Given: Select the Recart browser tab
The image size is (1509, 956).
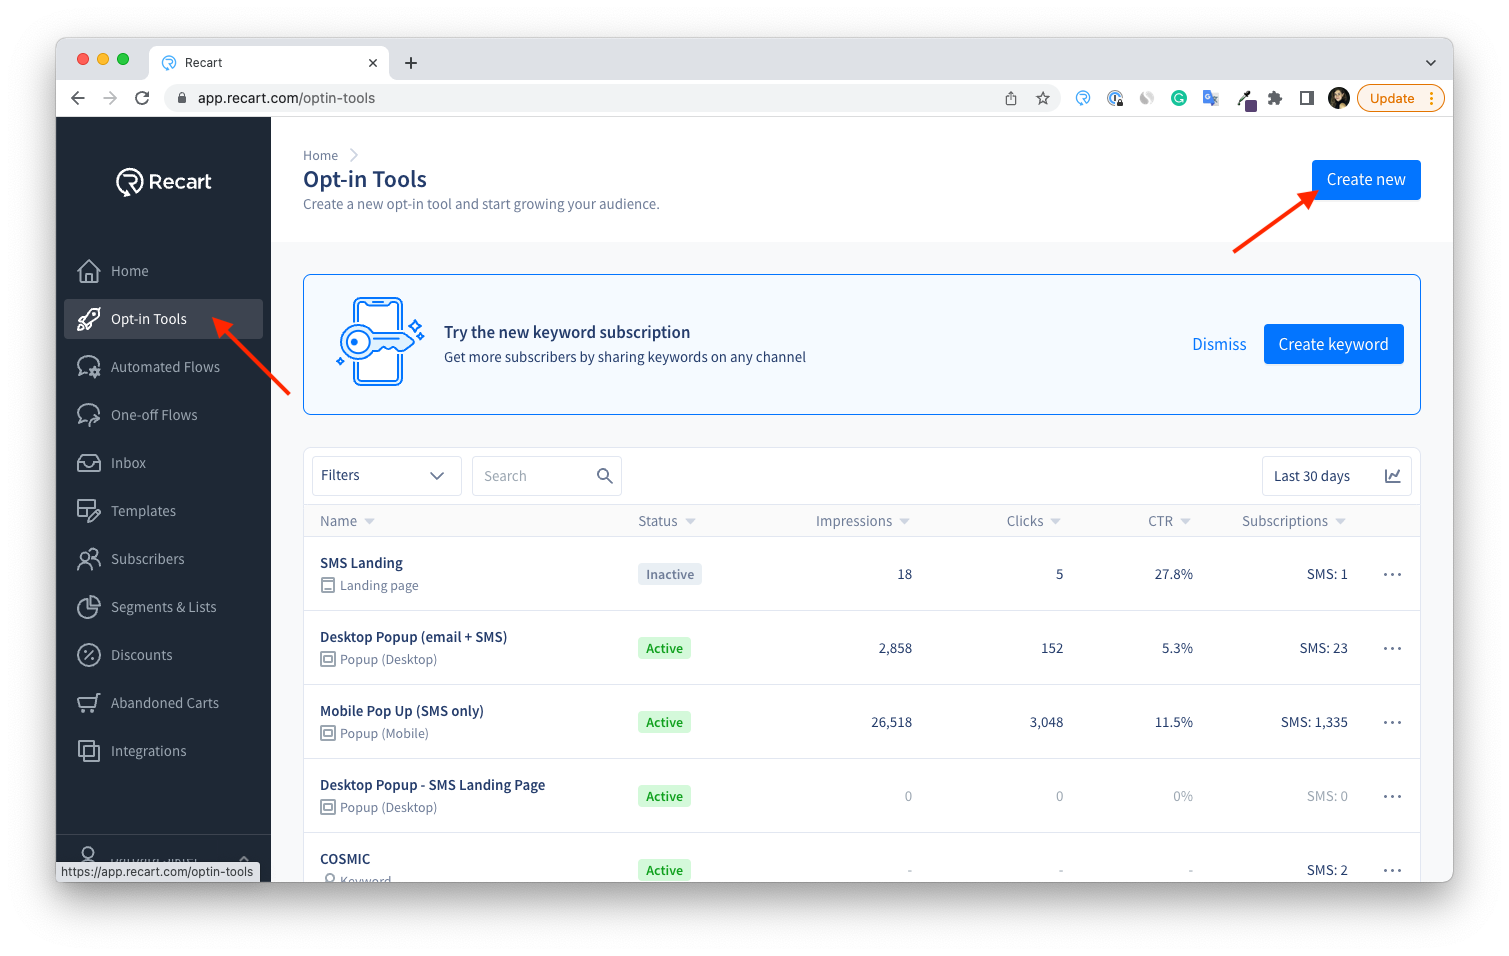Looking at the screenshot, I should (268, 63).
